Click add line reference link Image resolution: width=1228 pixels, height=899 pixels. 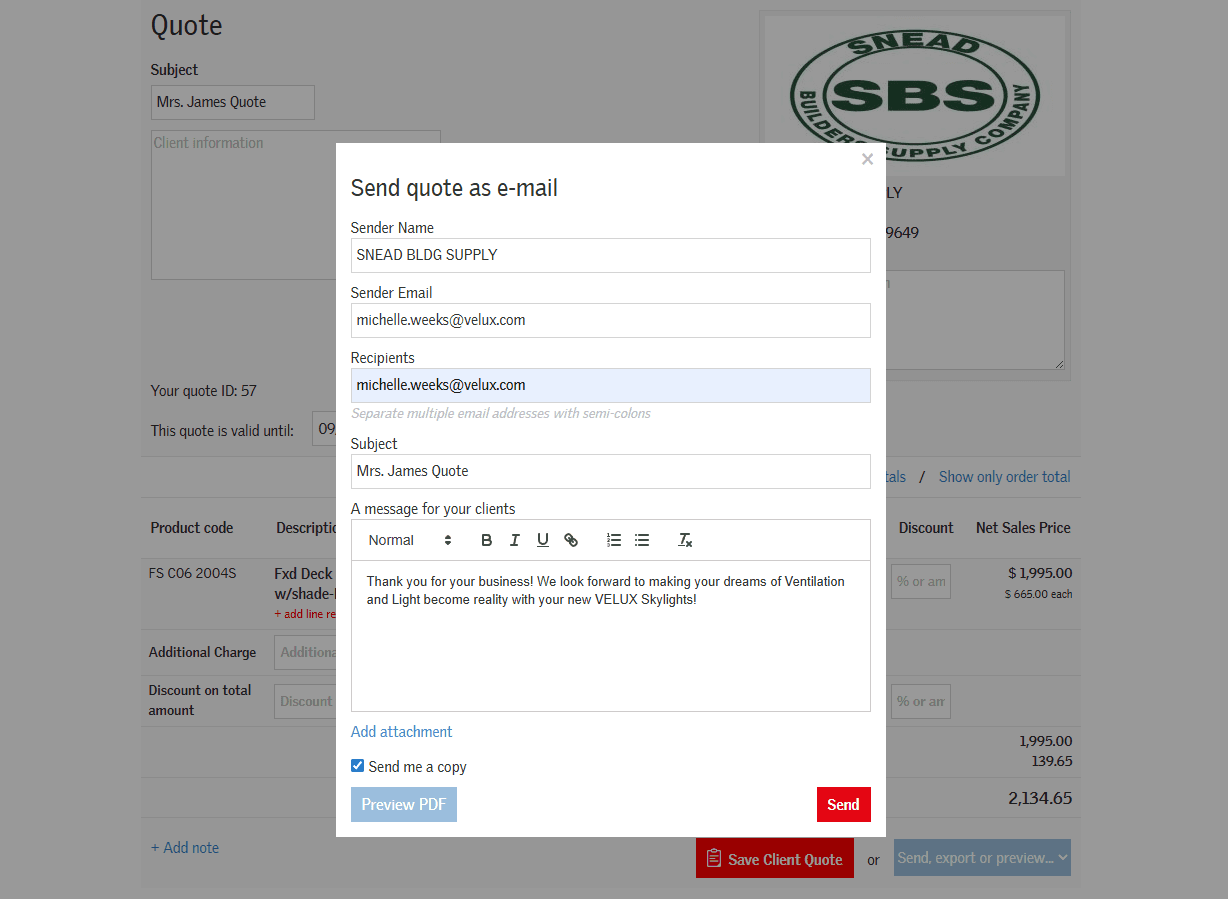[304, 614]
